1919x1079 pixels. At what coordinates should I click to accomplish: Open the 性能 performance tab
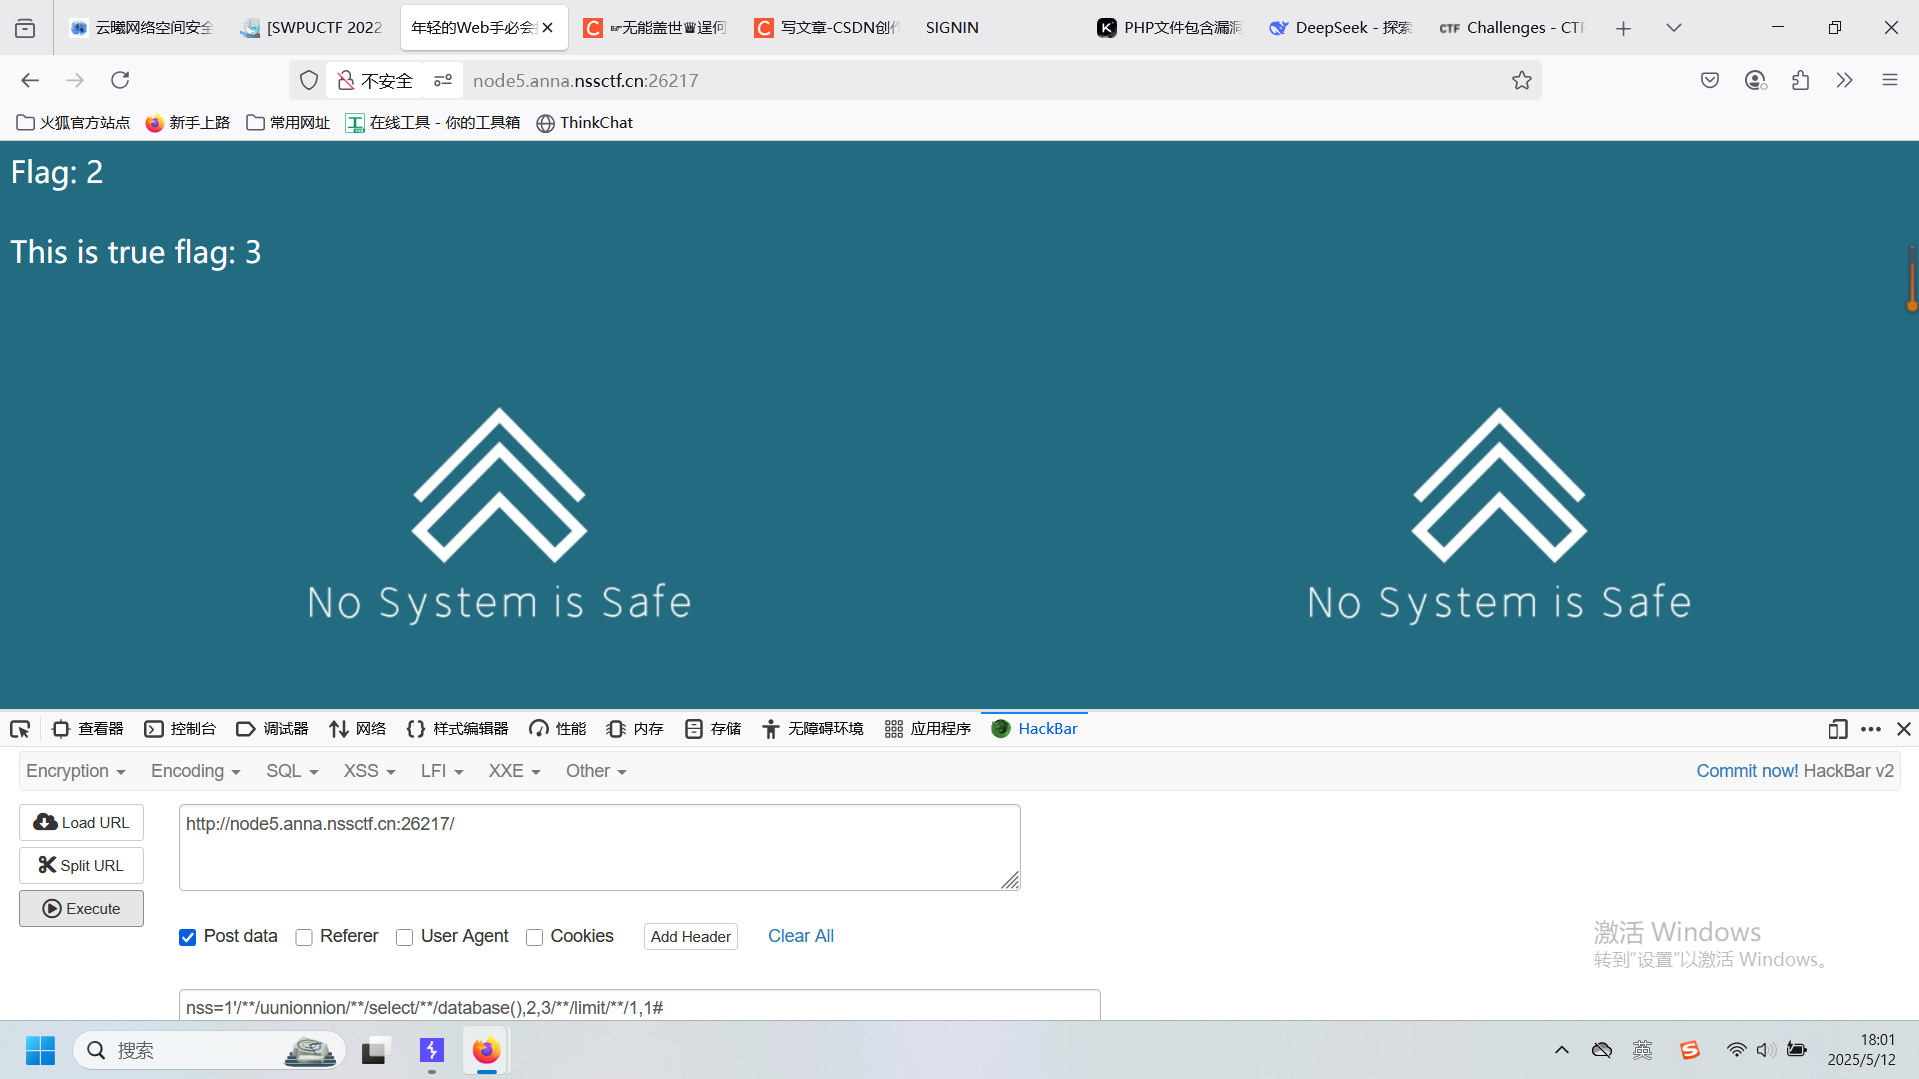(x=558, y=729)
